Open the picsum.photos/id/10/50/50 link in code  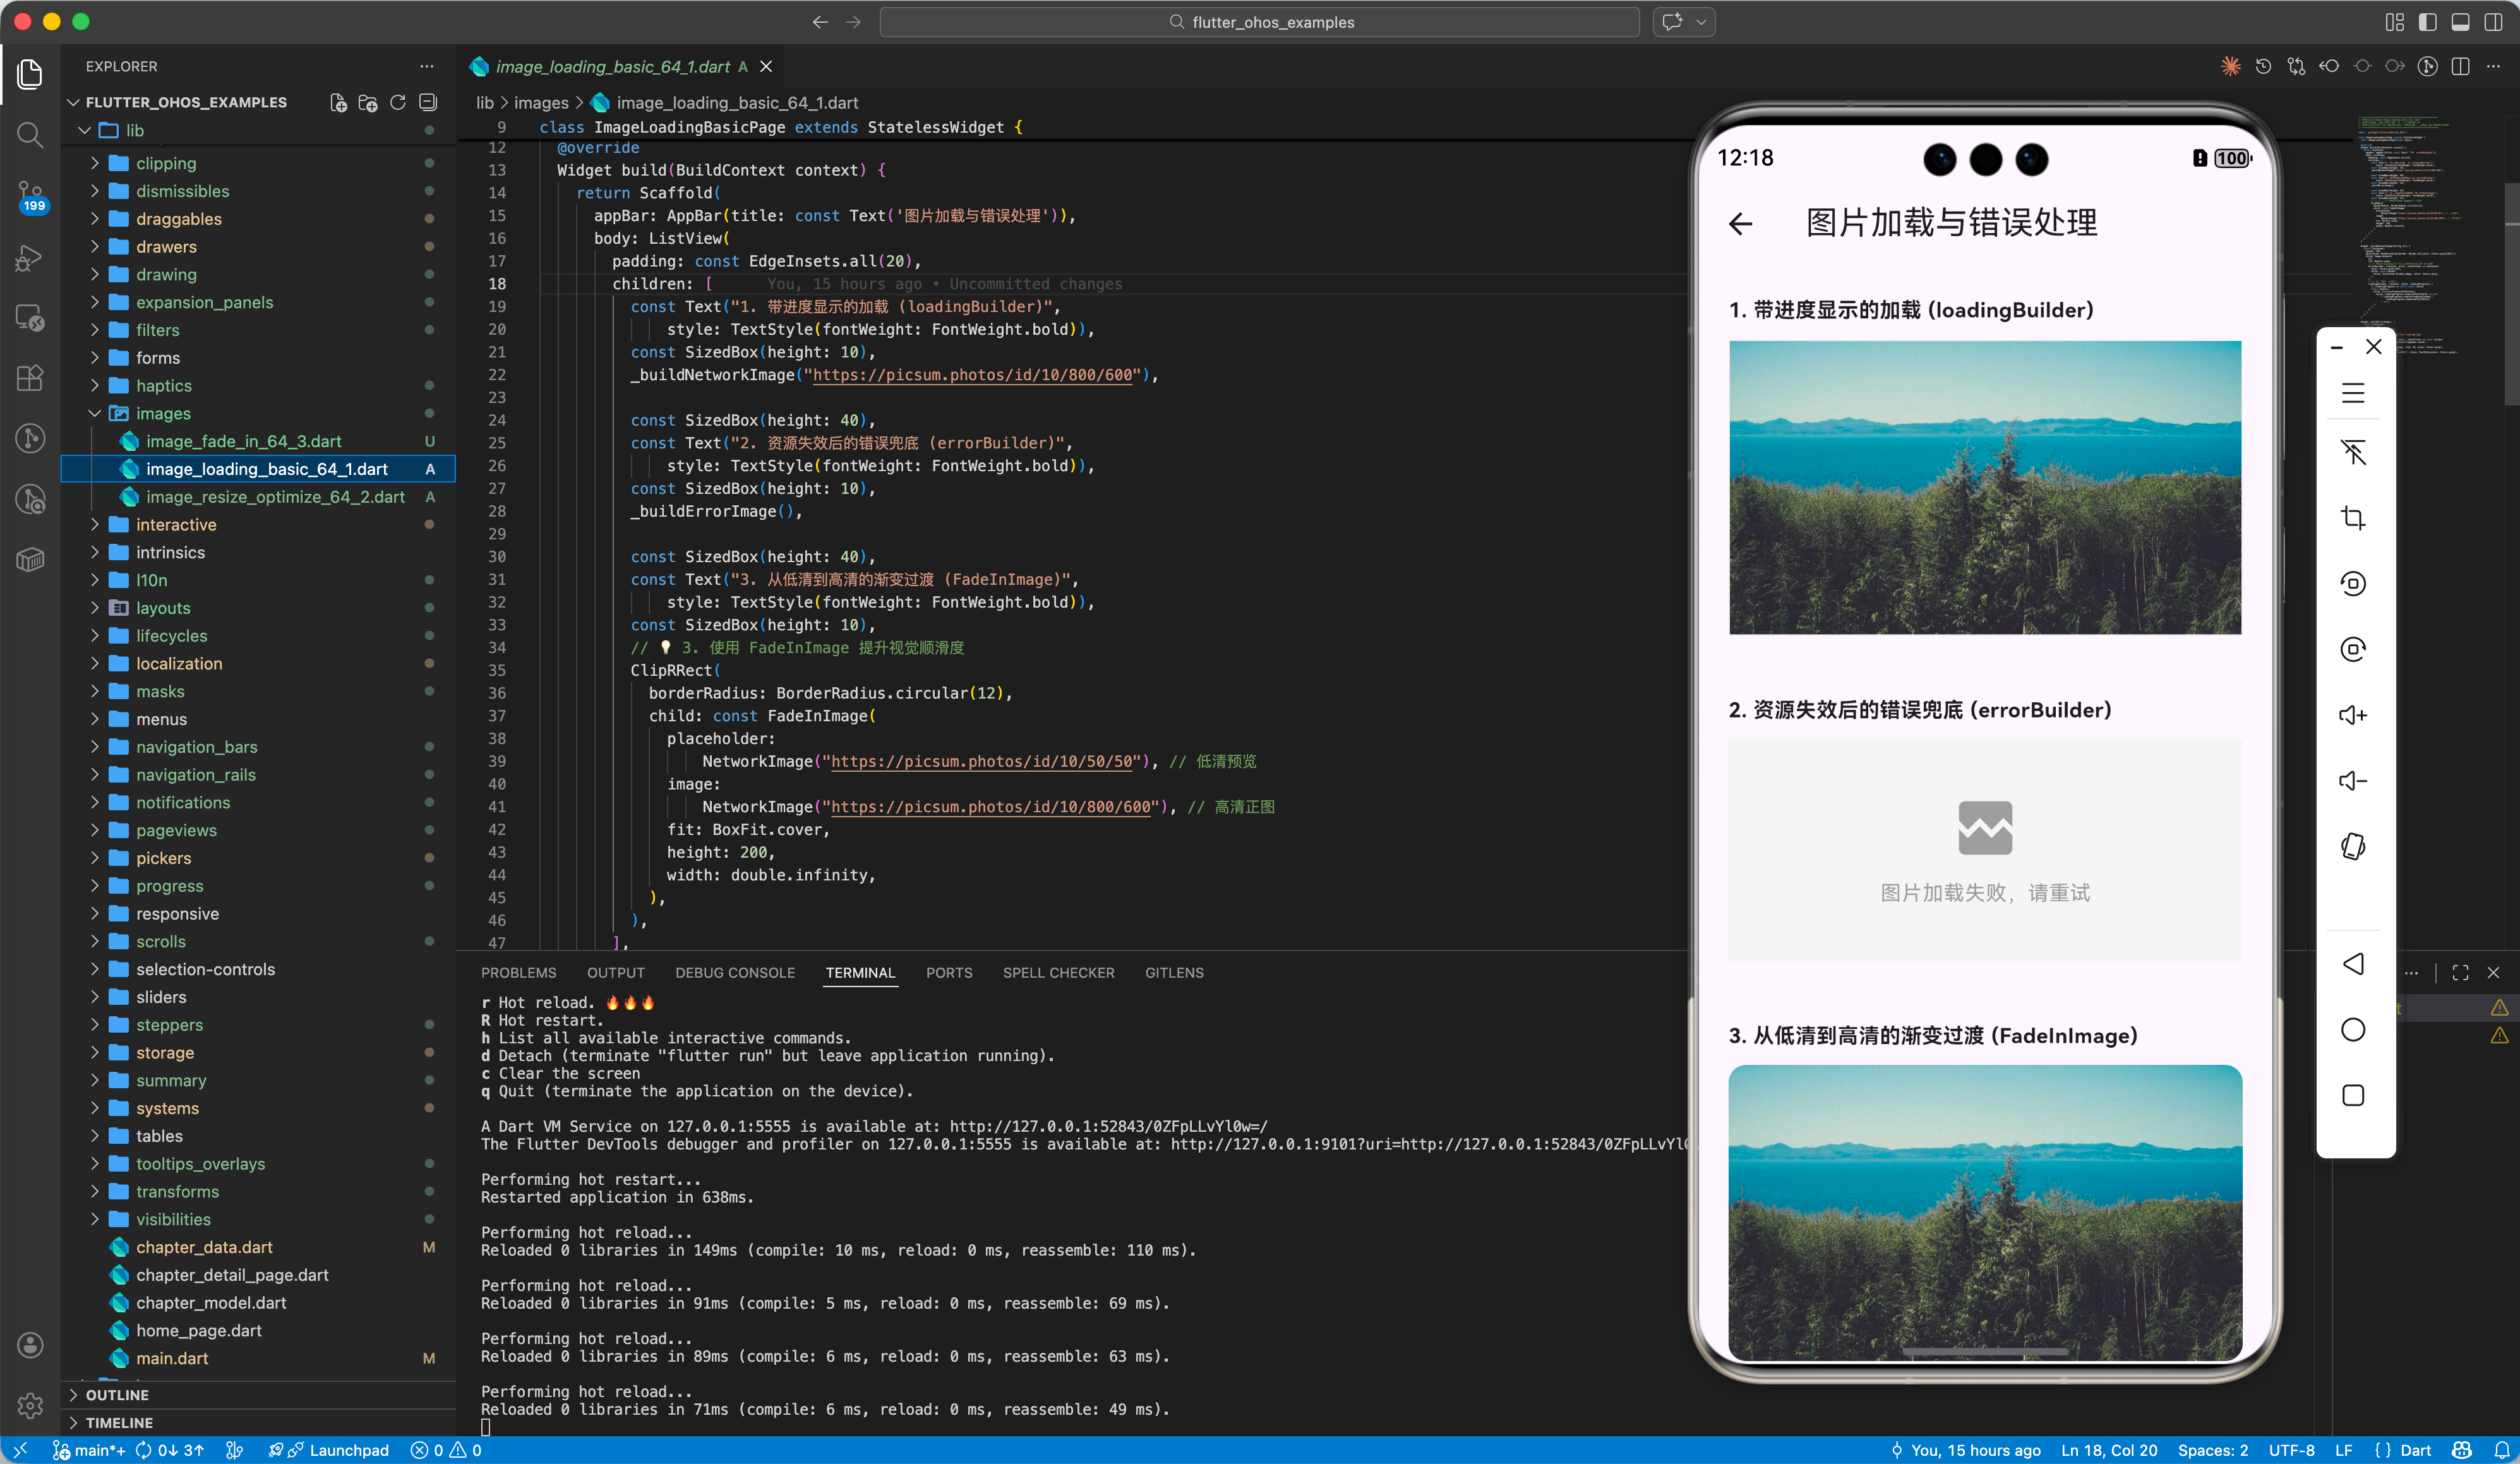point(983,761)
